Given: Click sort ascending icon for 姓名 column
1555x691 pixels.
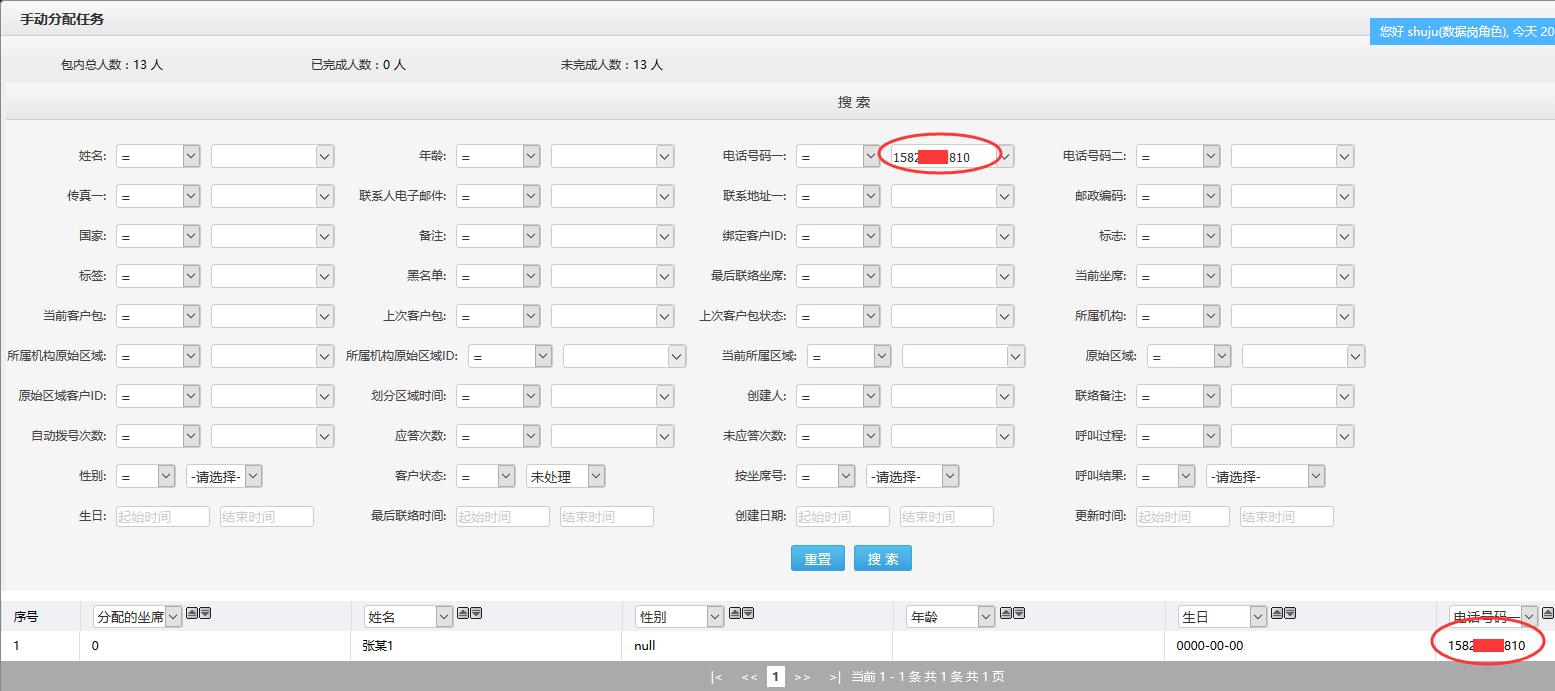Looking at the screenshot, I should point(462,613).
